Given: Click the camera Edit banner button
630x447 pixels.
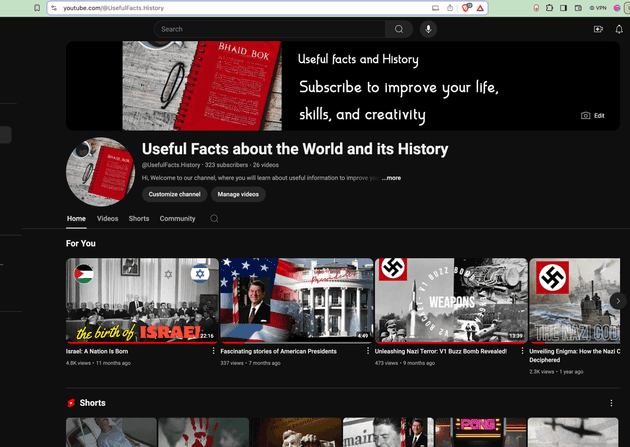Looking at the screenshot, I should point(593,116).
